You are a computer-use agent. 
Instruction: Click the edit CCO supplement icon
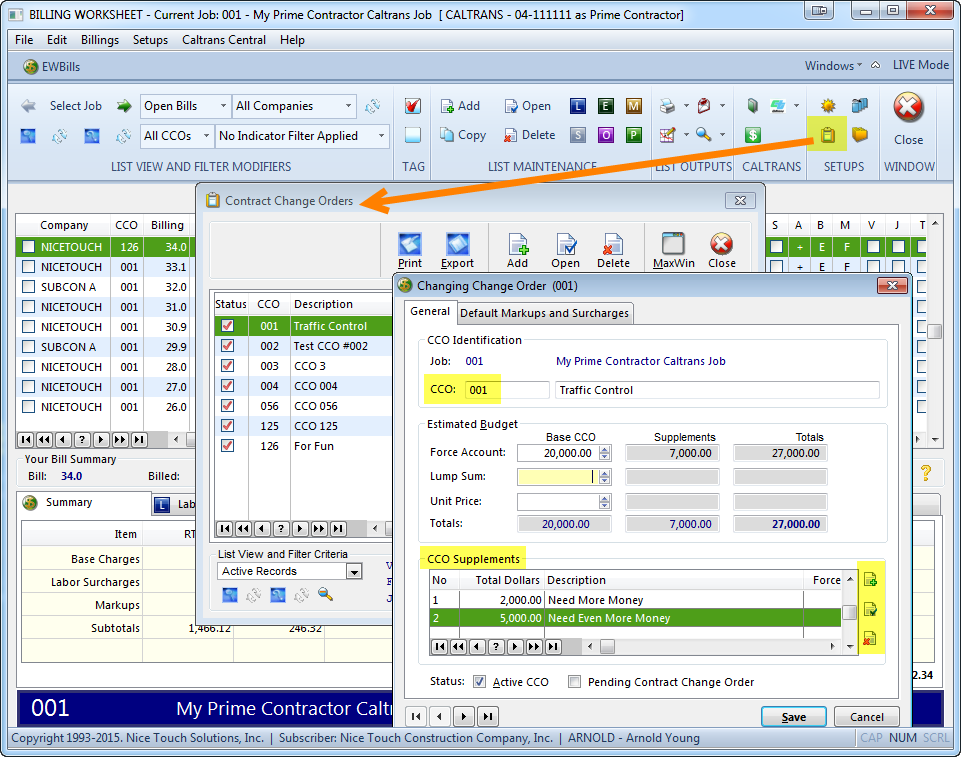870,609
